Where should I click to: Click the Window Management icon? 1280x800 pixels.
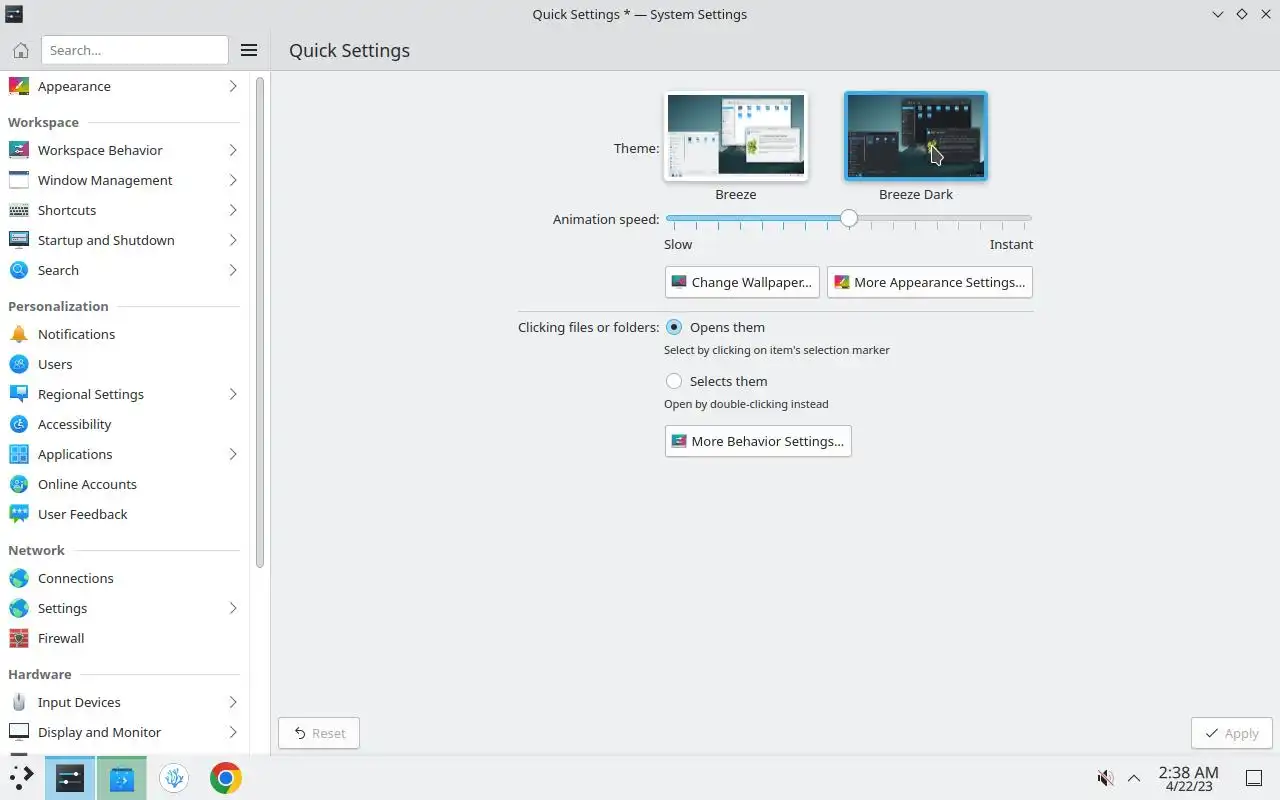[18, 180]
